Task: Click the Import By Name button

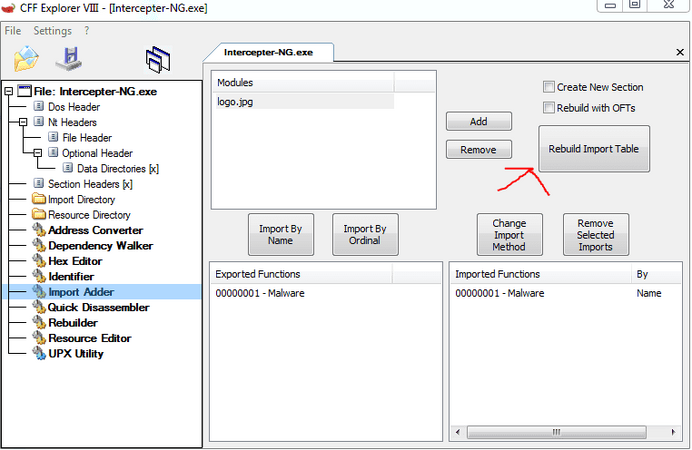Action: coord(281,235)
